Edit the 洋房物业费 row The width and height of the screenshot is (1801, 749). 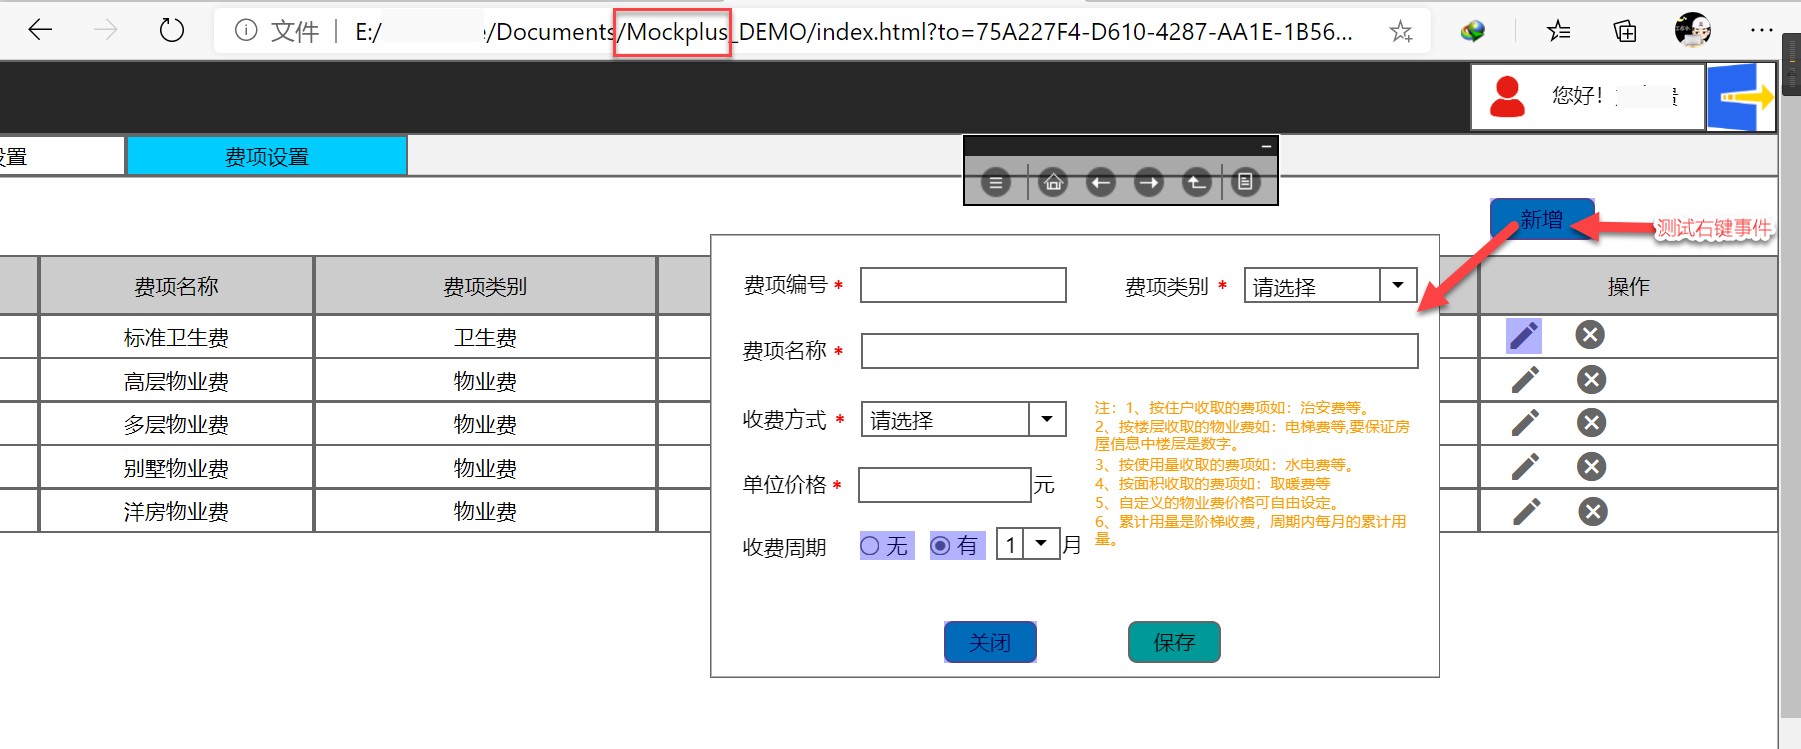coord(1526,512)
